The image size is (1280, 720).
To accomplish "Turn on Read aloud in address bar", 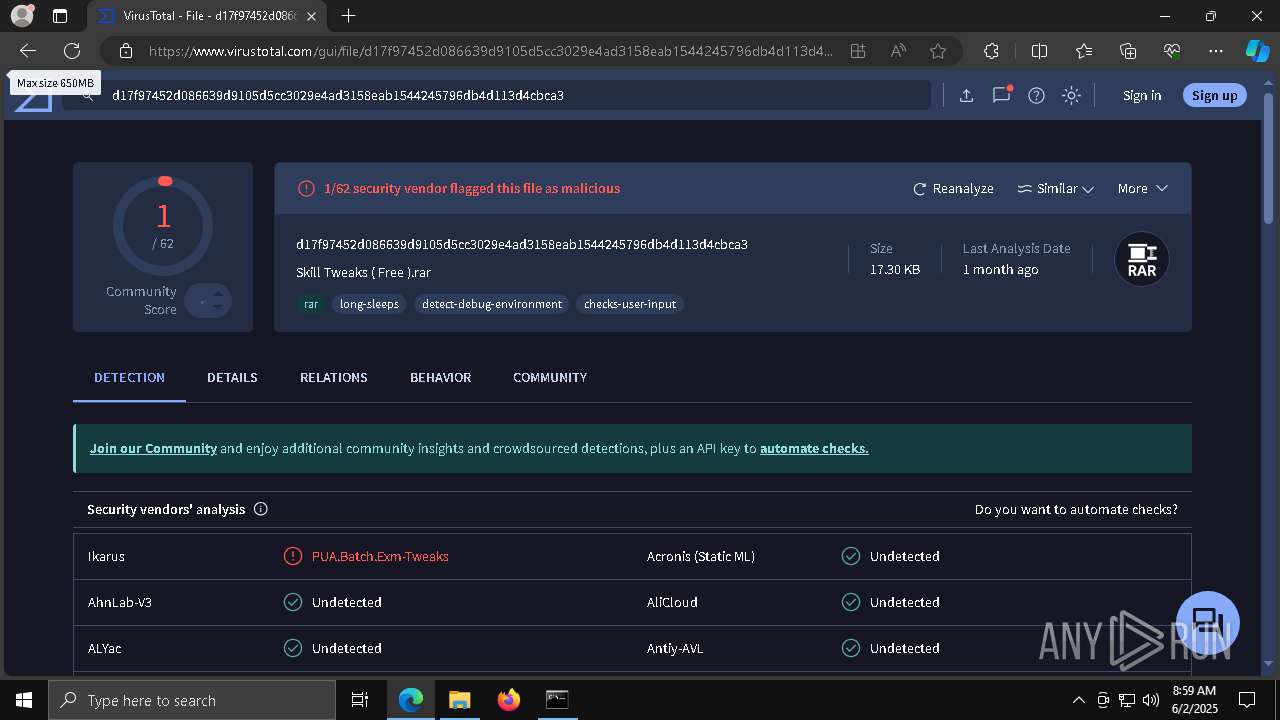I will [x=898, y=51].
